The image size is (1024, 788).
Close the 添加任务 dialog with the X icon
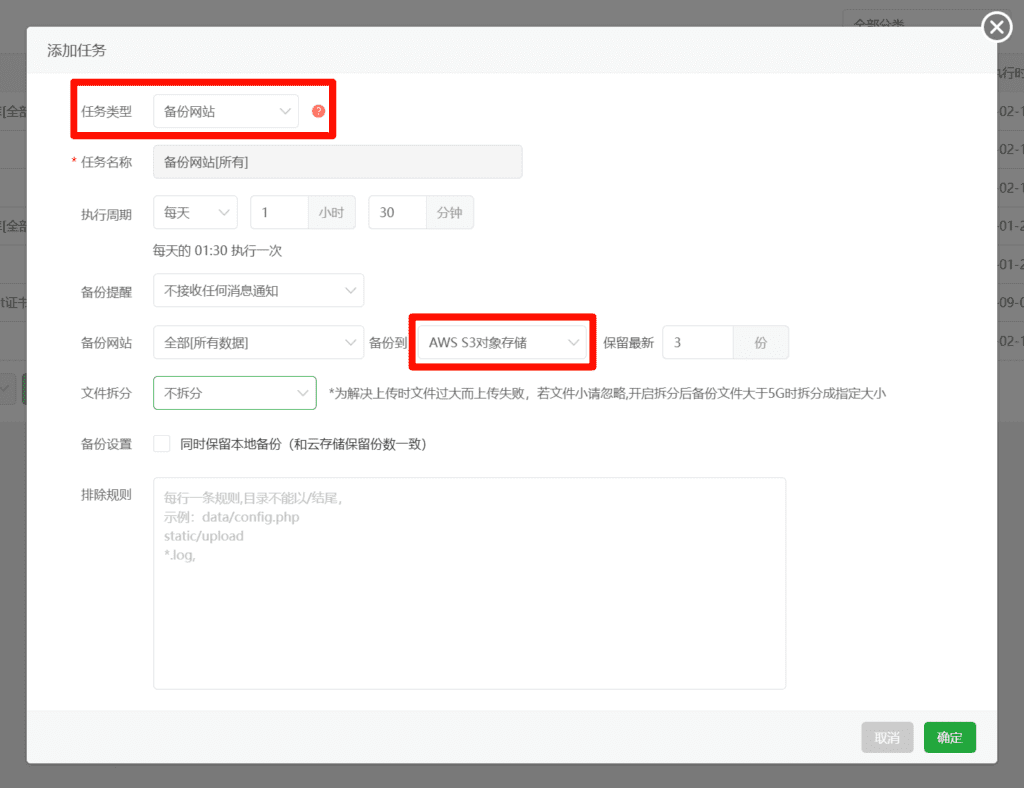click(997, 28)
